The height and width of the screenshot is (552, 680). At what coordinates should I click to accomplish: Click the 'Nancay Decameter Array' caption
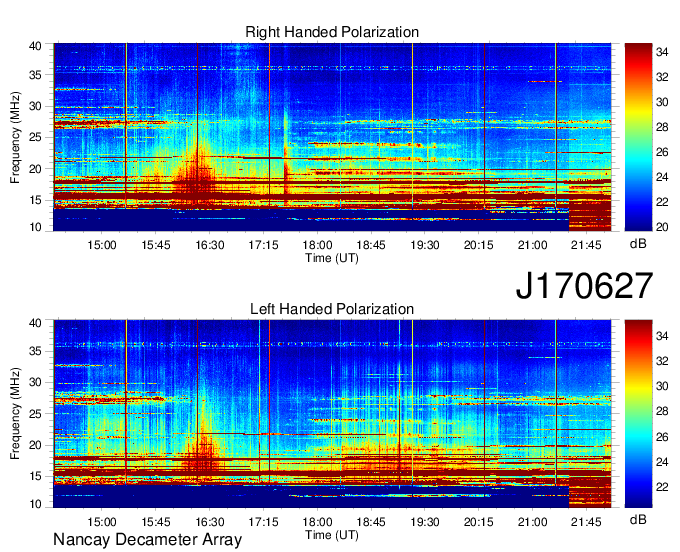click(x=147, y=540)
